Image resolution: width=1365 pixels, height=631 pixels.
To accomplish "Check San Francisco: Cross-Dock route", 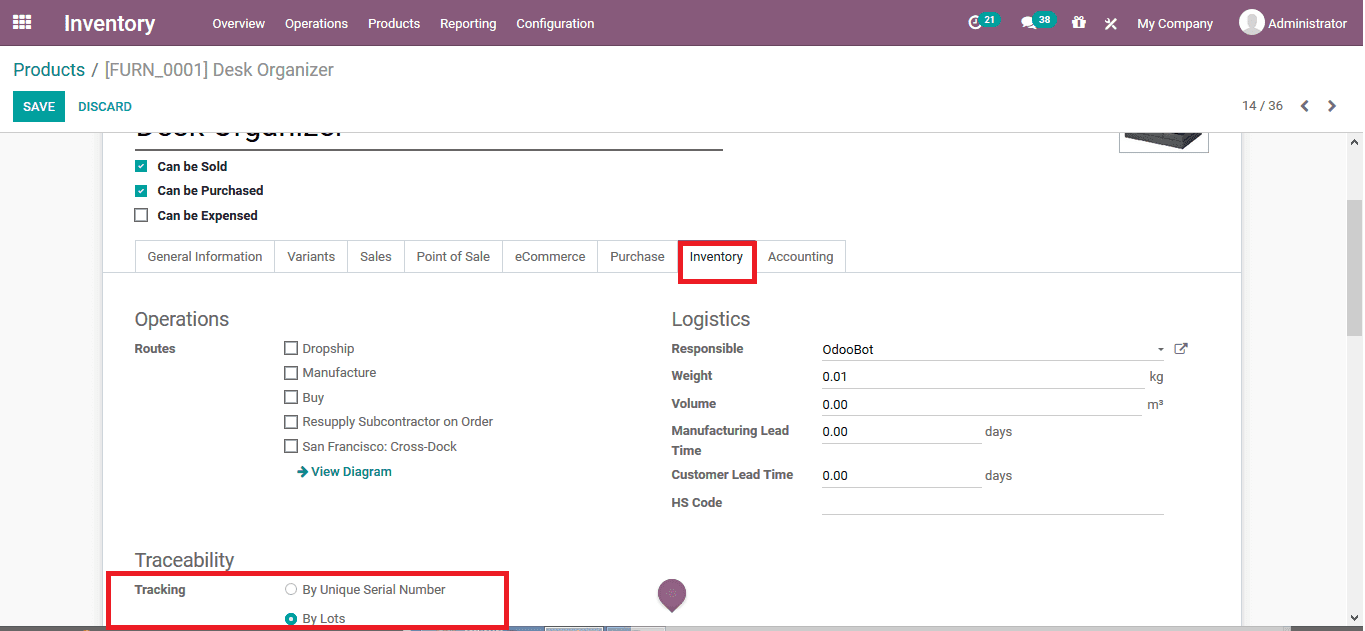I will point(291,447).
